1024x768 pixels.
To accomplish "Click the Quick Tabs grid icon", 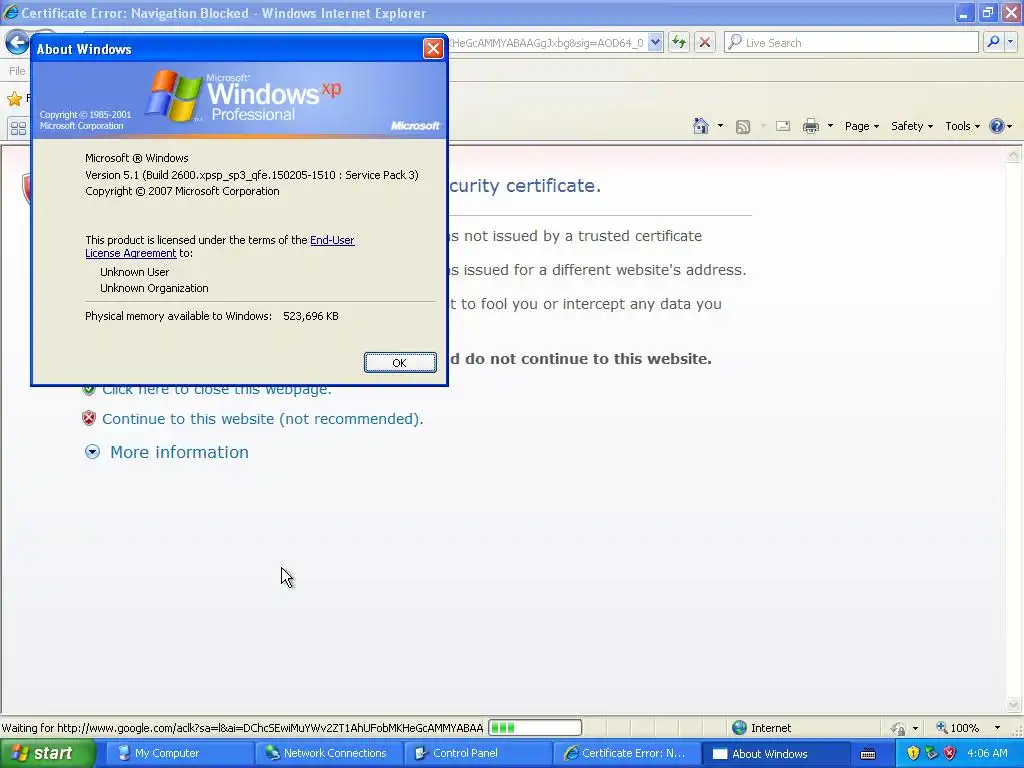I will click(18, 128).
